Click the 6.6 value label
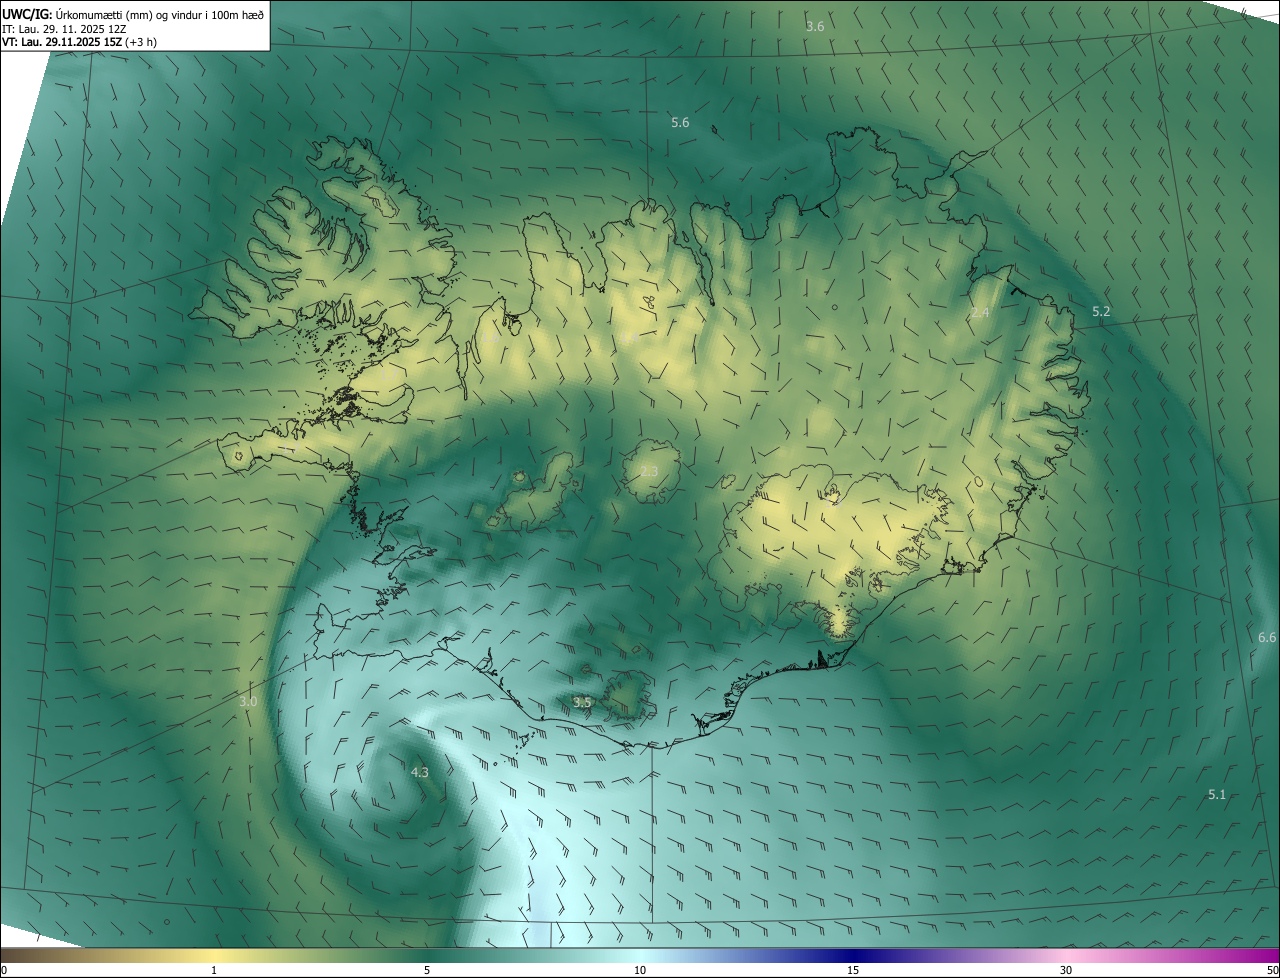1280x978 pixels. [1267, 637]
